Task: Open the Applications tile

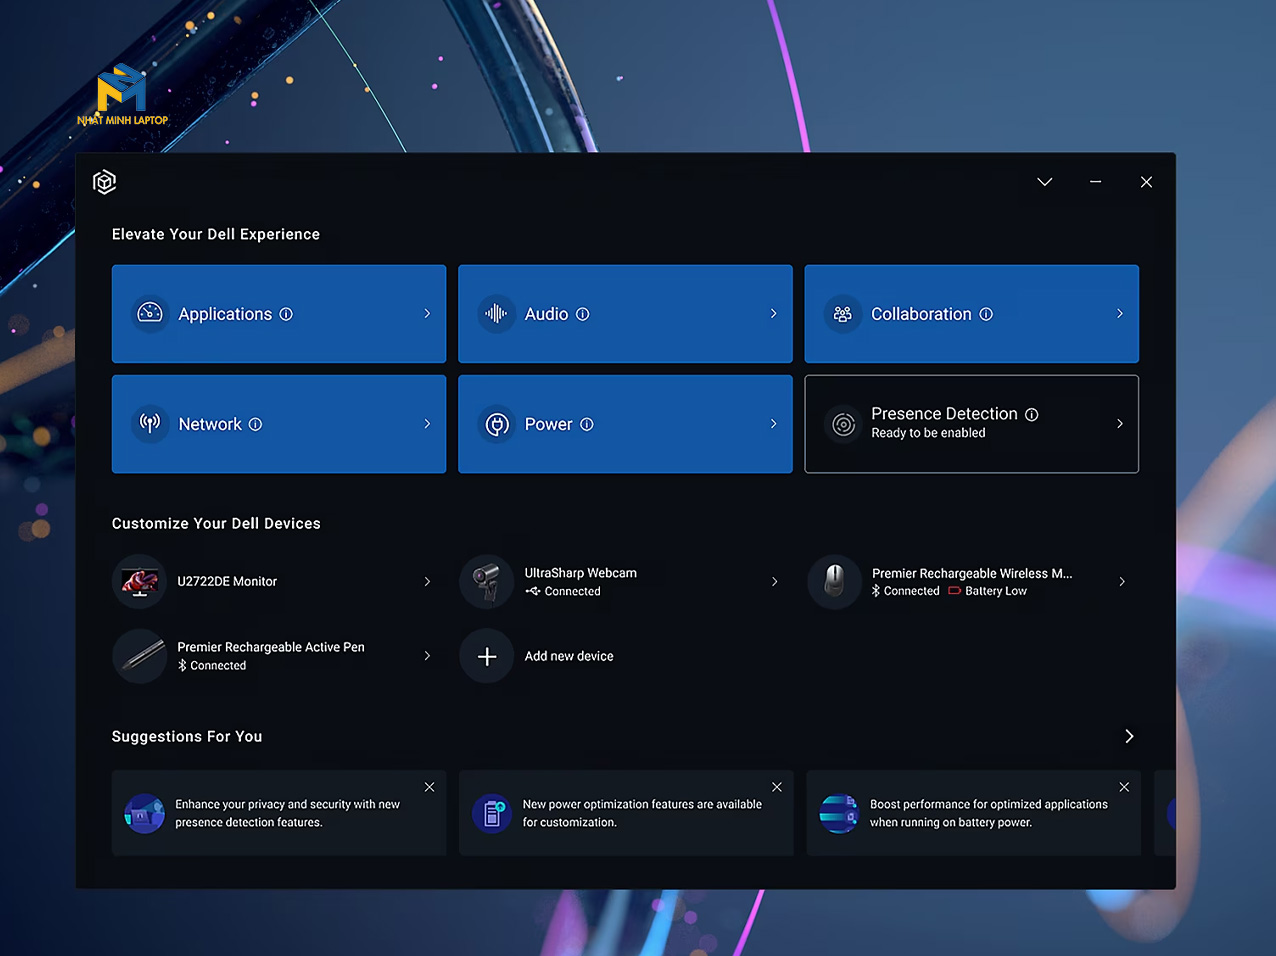Action: (x=279, y=314)
